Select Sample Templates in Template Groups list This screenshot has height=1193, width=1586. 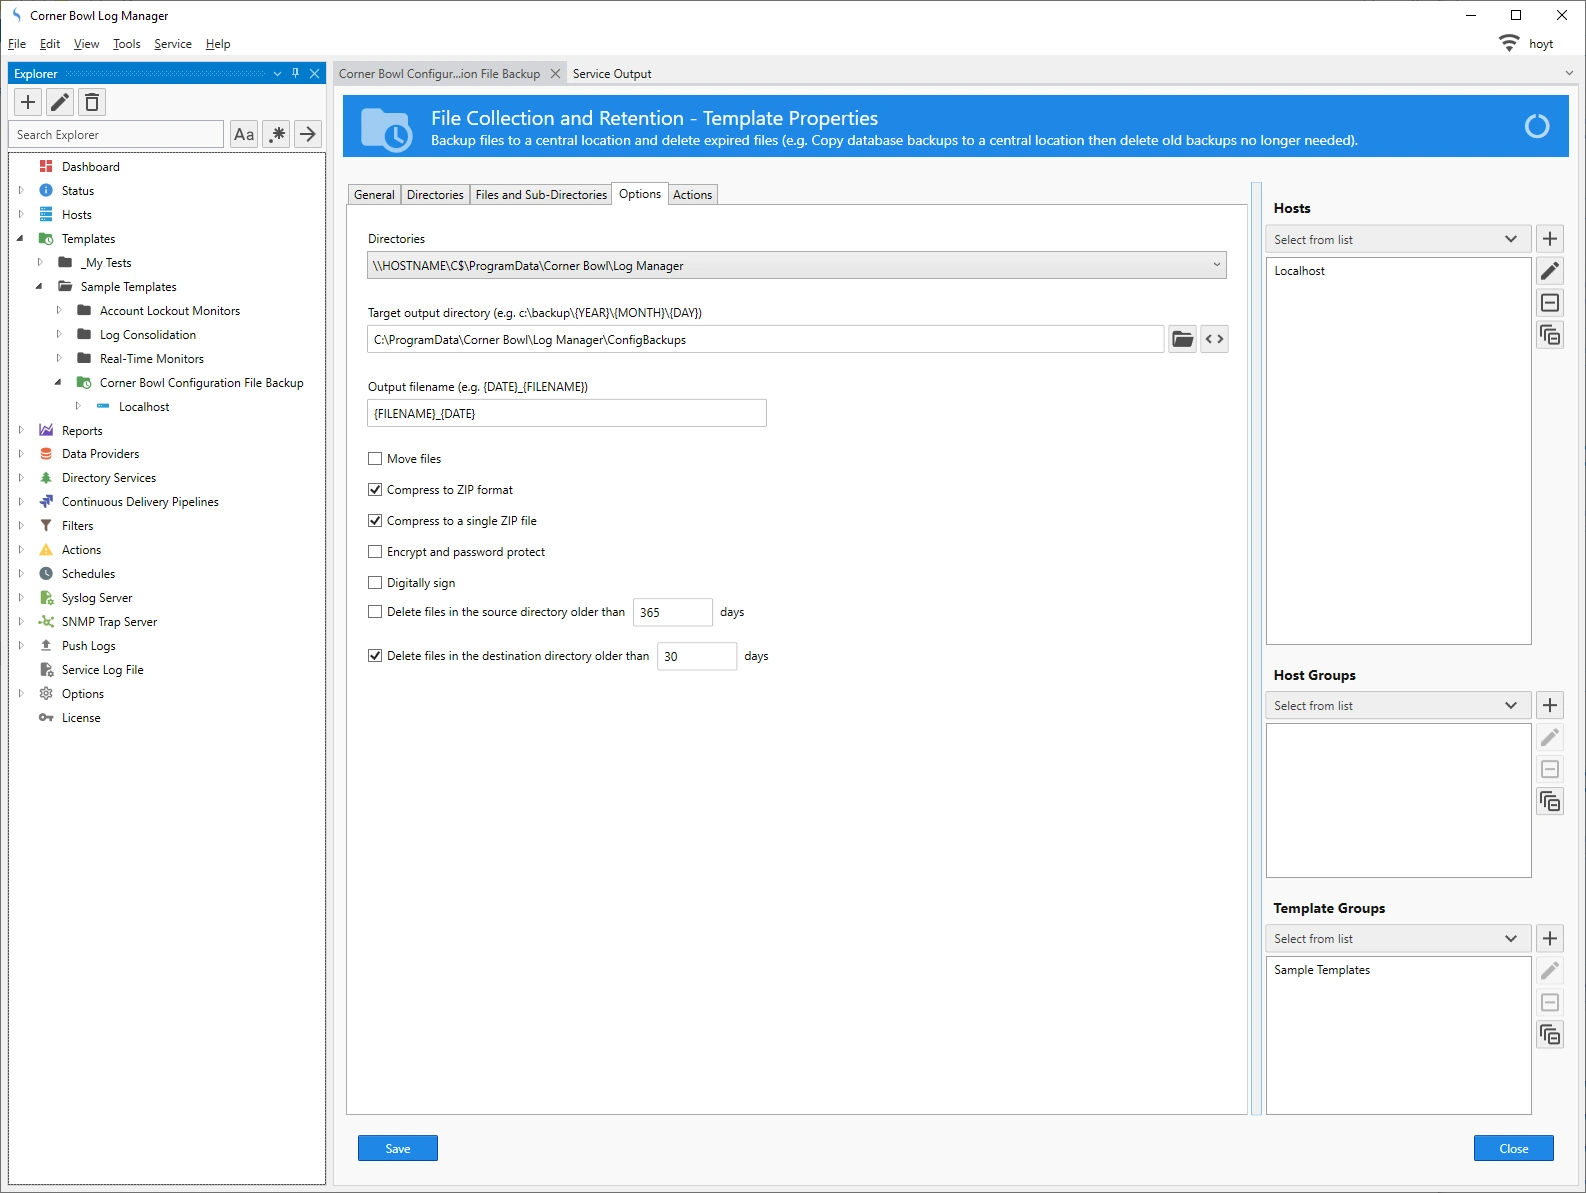[x=1322, y=970]
